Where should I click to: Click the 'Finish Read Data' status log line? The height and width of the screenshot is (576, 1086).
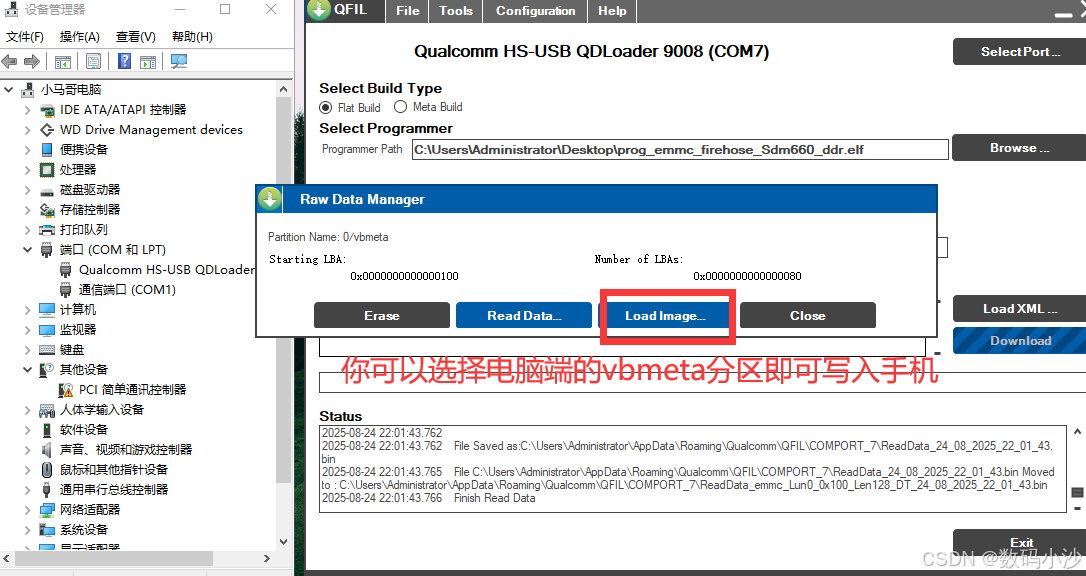click(495, 498)
